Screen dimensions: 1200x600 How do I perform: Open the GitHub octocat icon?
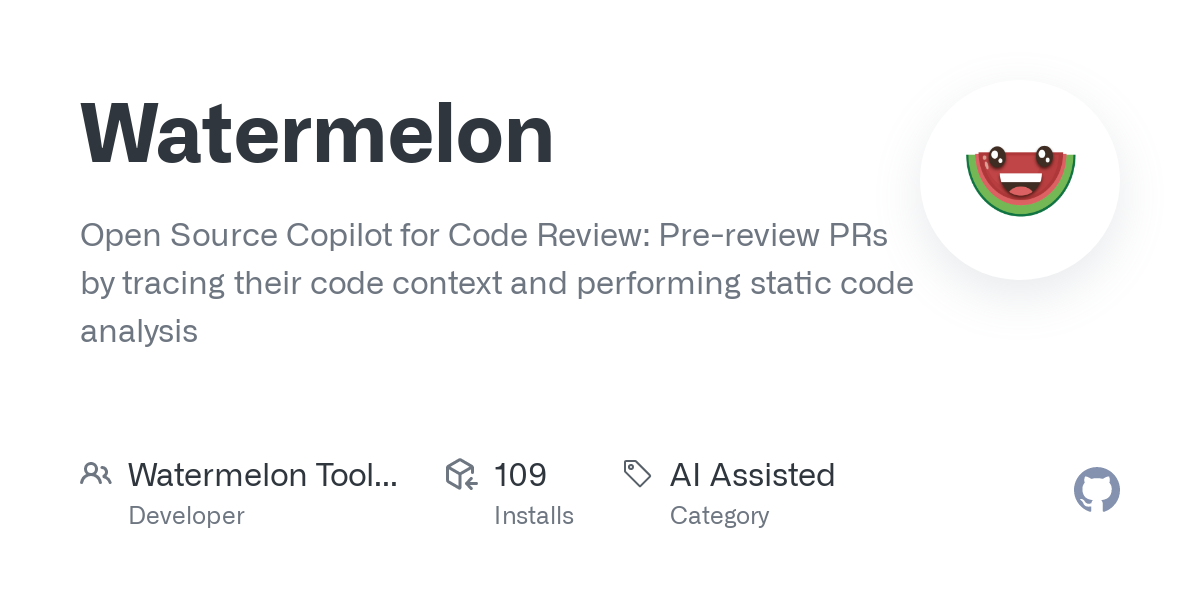(1096, 490)
